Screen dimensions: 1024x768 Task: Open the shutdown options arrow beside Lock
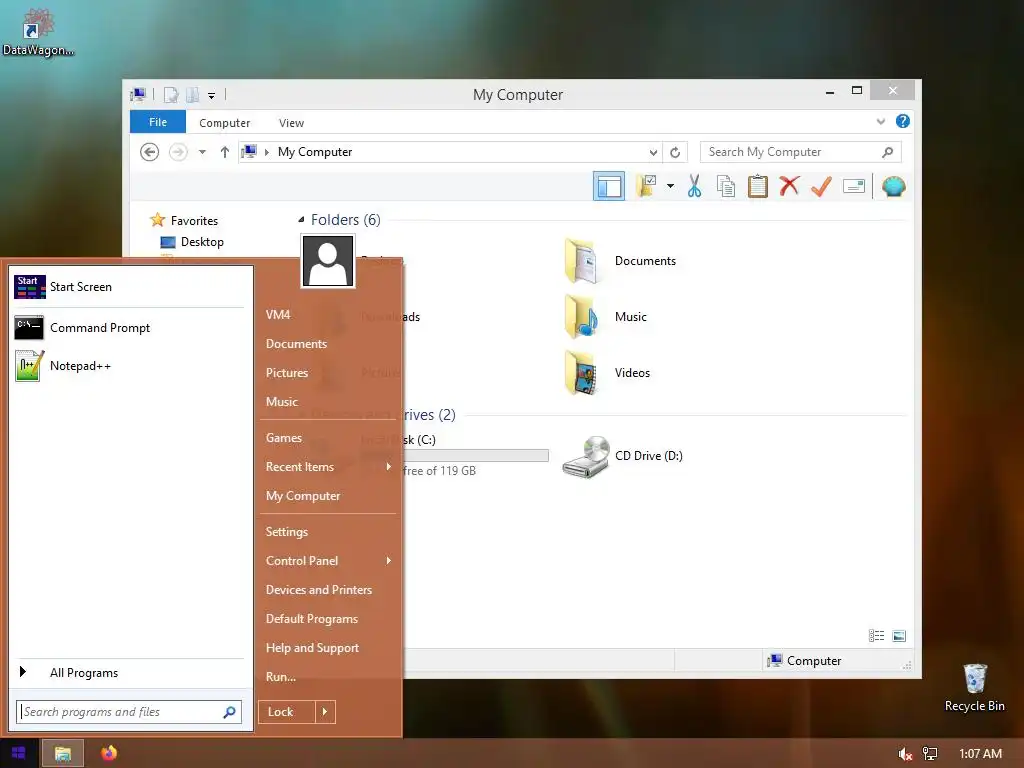click(325, 712)
